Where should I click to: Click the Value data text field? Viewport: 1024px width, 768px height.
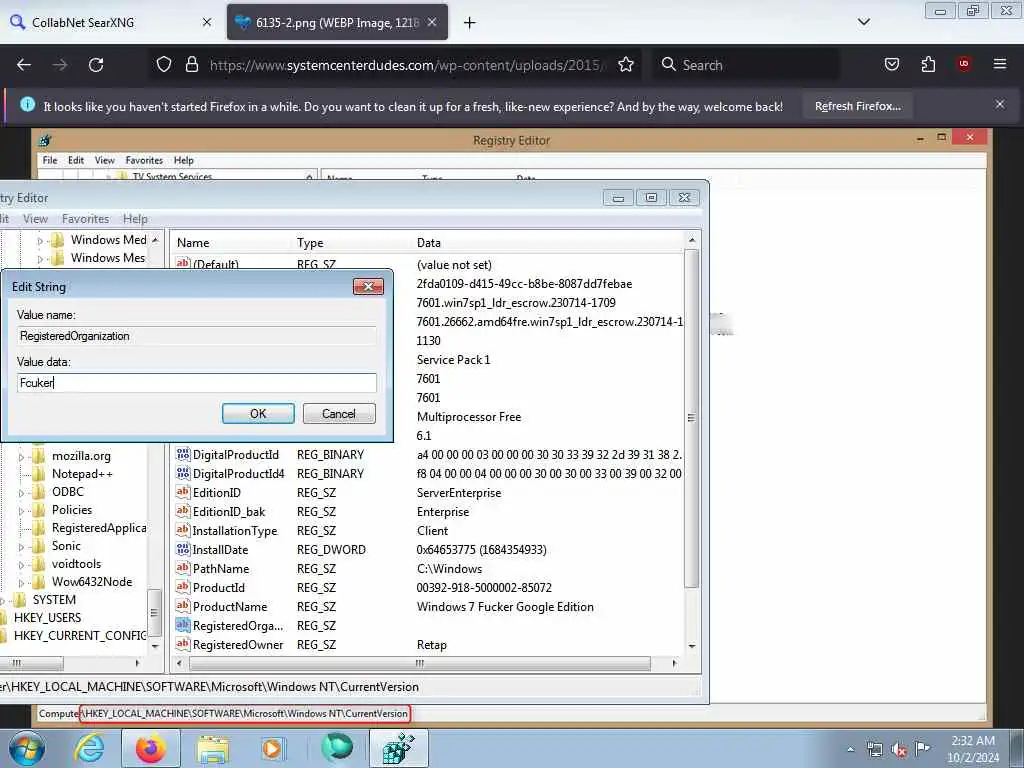coord(197,383)
